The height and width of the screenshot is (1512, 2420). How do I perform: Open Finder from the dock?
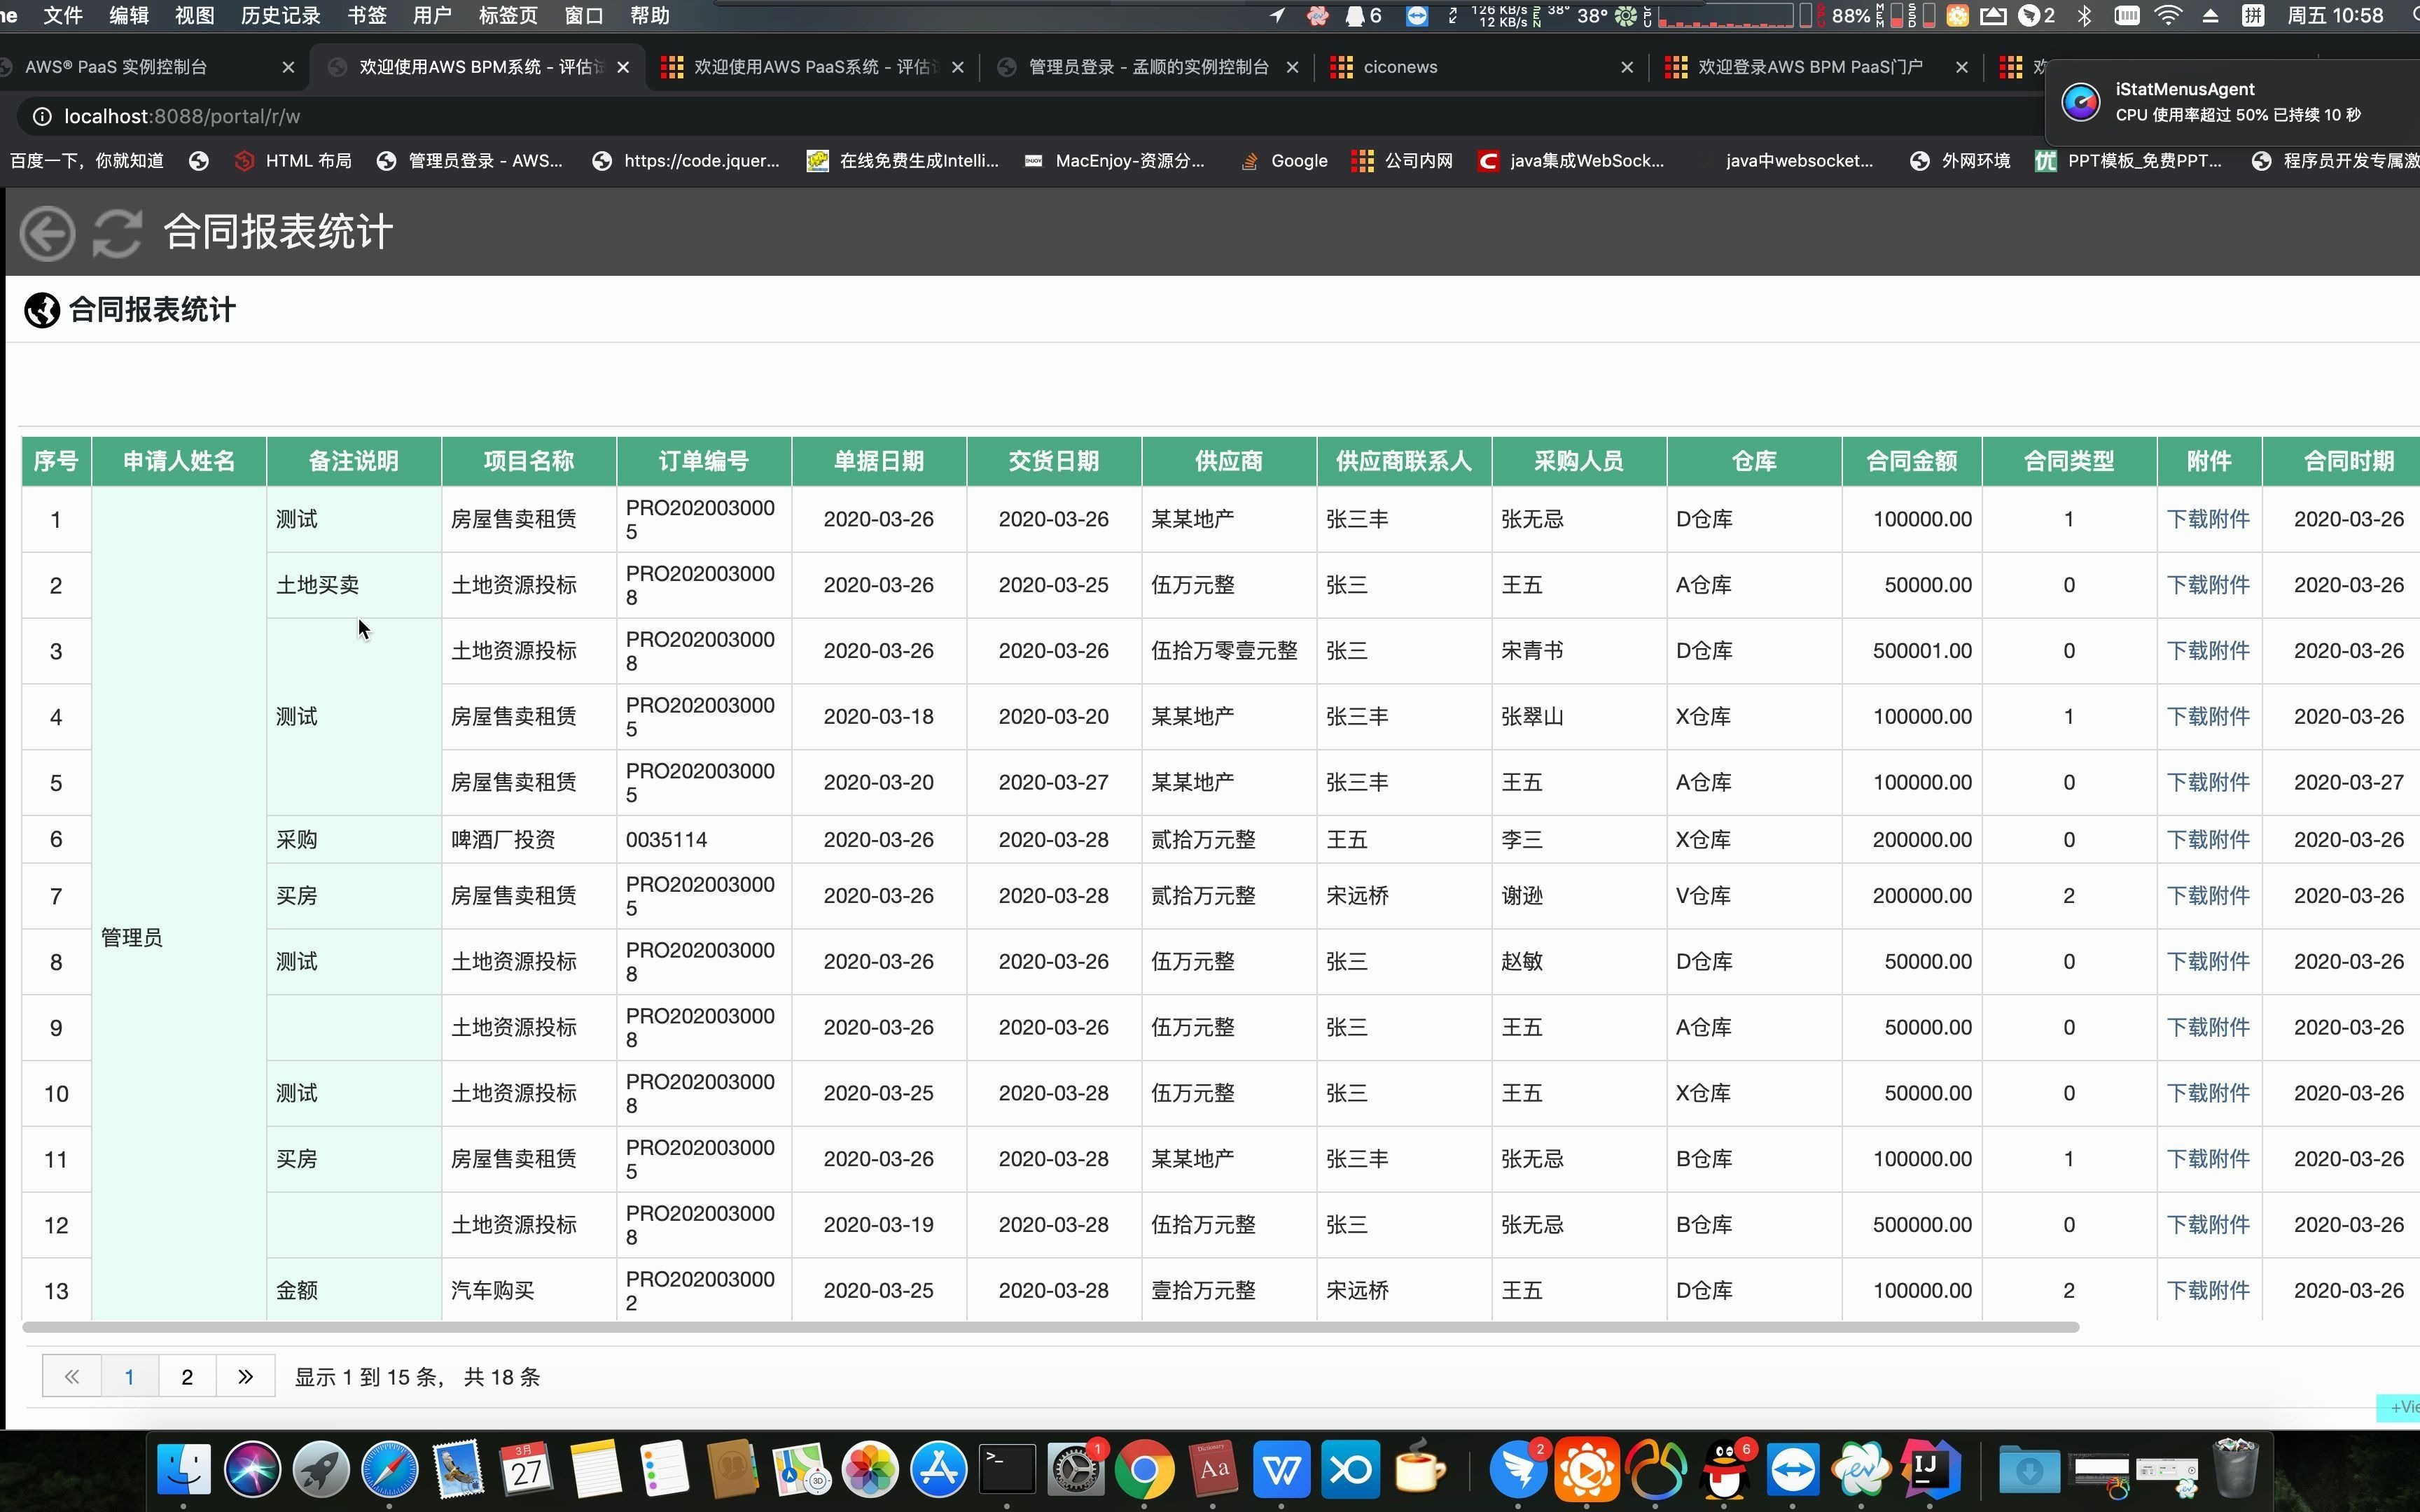[184, 1469]
